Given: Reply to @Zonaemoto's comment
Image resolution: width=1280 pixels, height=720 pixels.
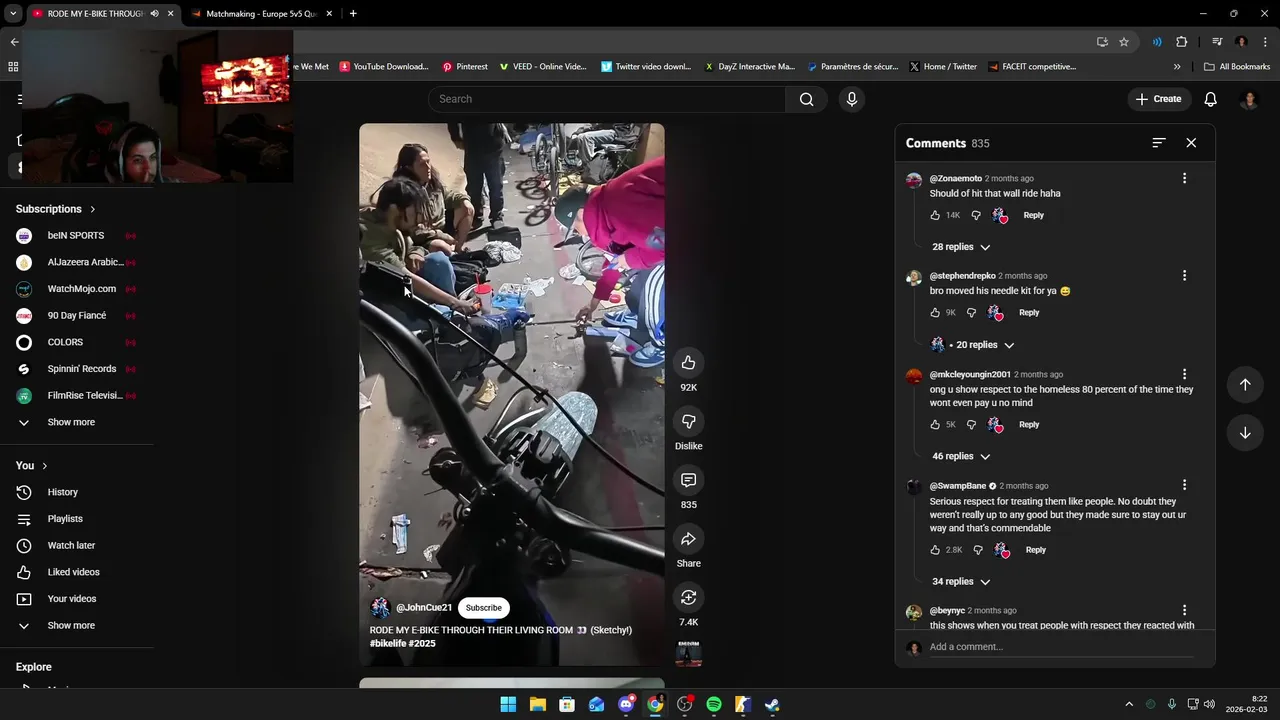Looking at the screenshot, I should [x=1033, y=215].
